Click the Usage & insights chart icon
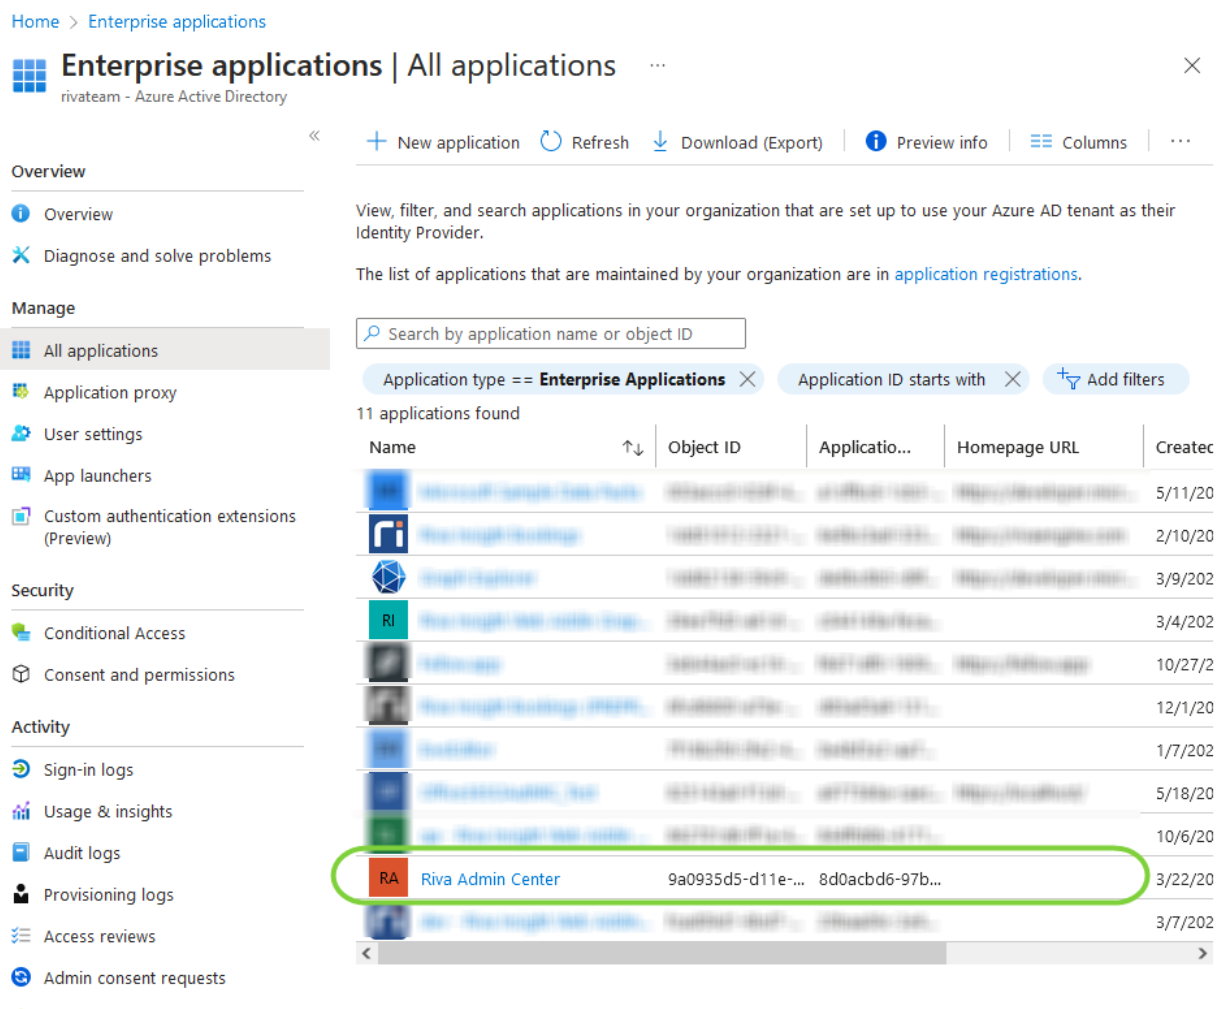 click(x=21, y=810)
